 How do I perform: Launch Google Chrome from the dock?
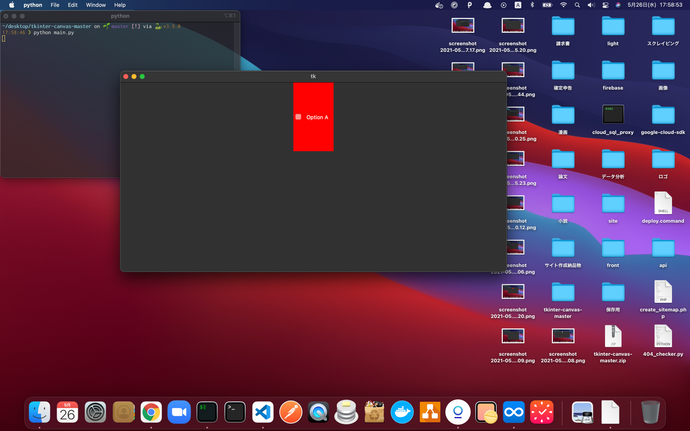point(151,413)
